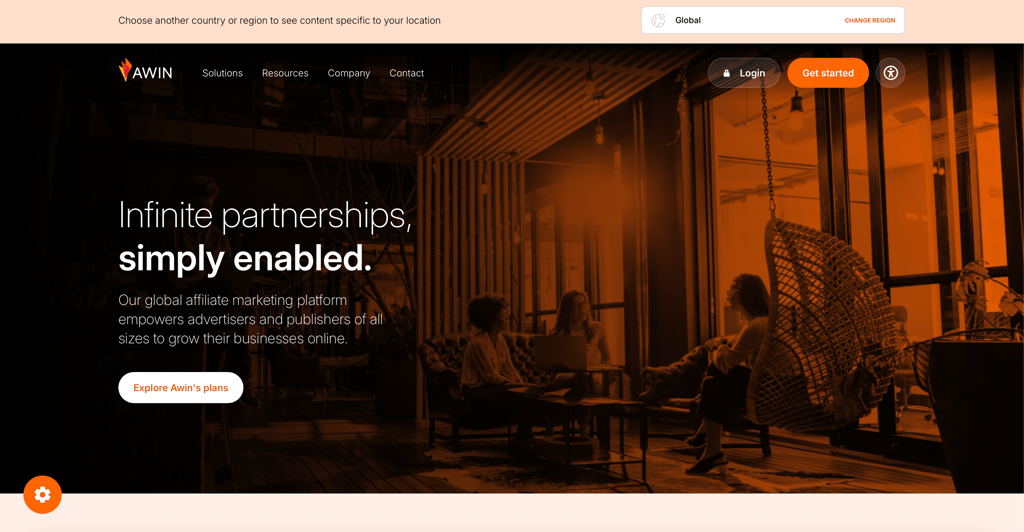The height and width of the screenshot is (532, 1024).
Task: Click the 'Infinite partnerships,' headline
Action: [x=265, y=216]
